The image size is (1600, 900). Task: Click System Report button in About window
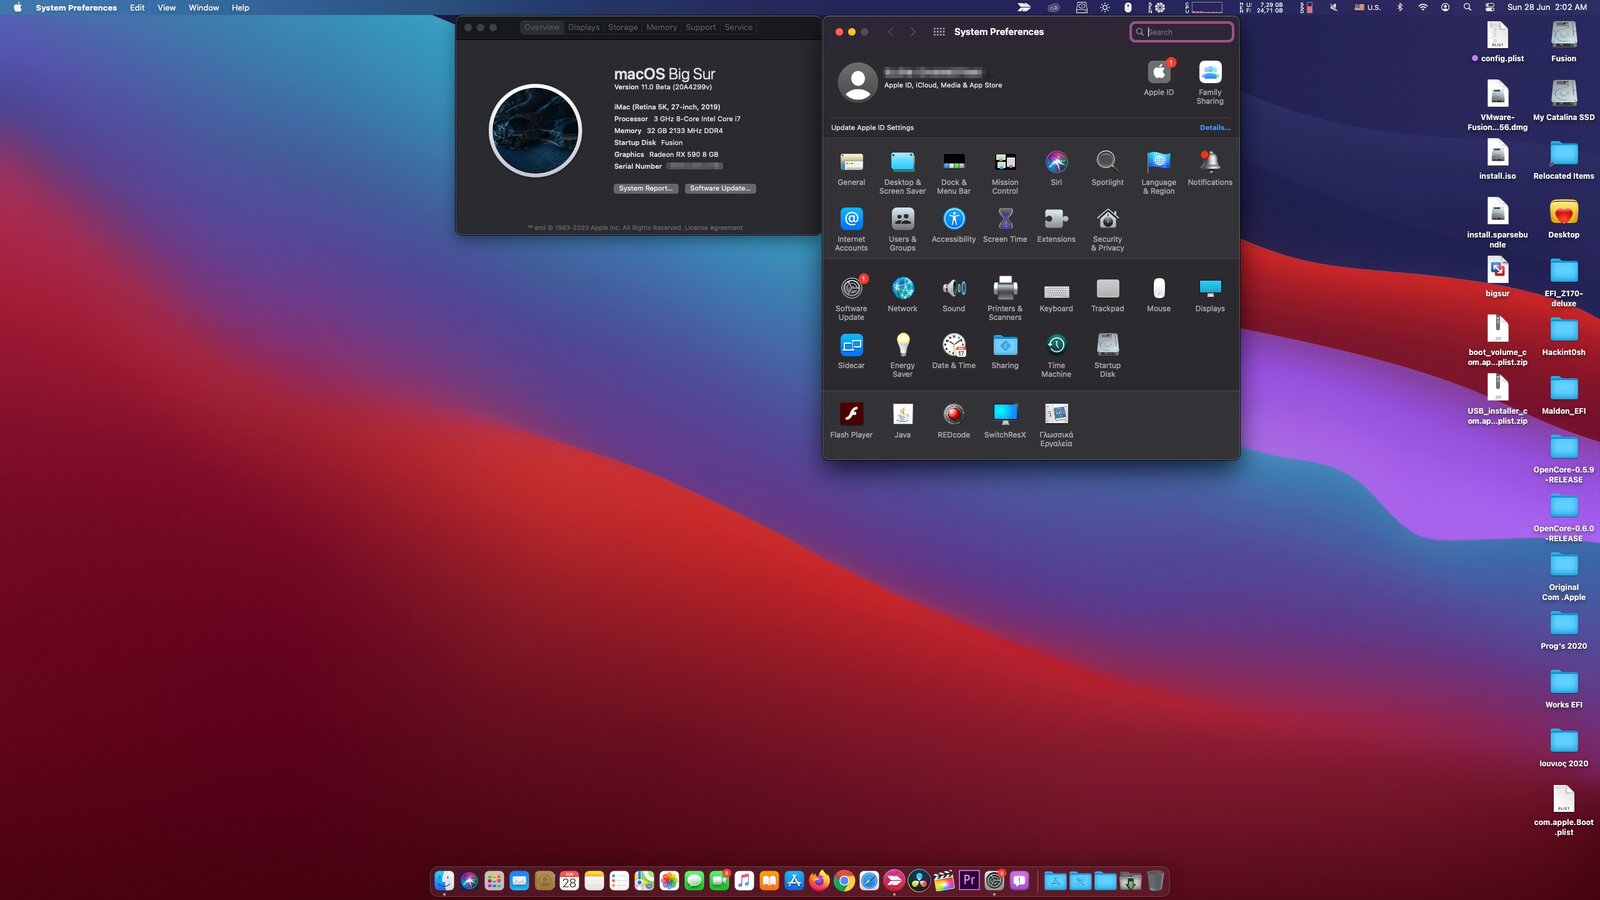tap(646, 188)
